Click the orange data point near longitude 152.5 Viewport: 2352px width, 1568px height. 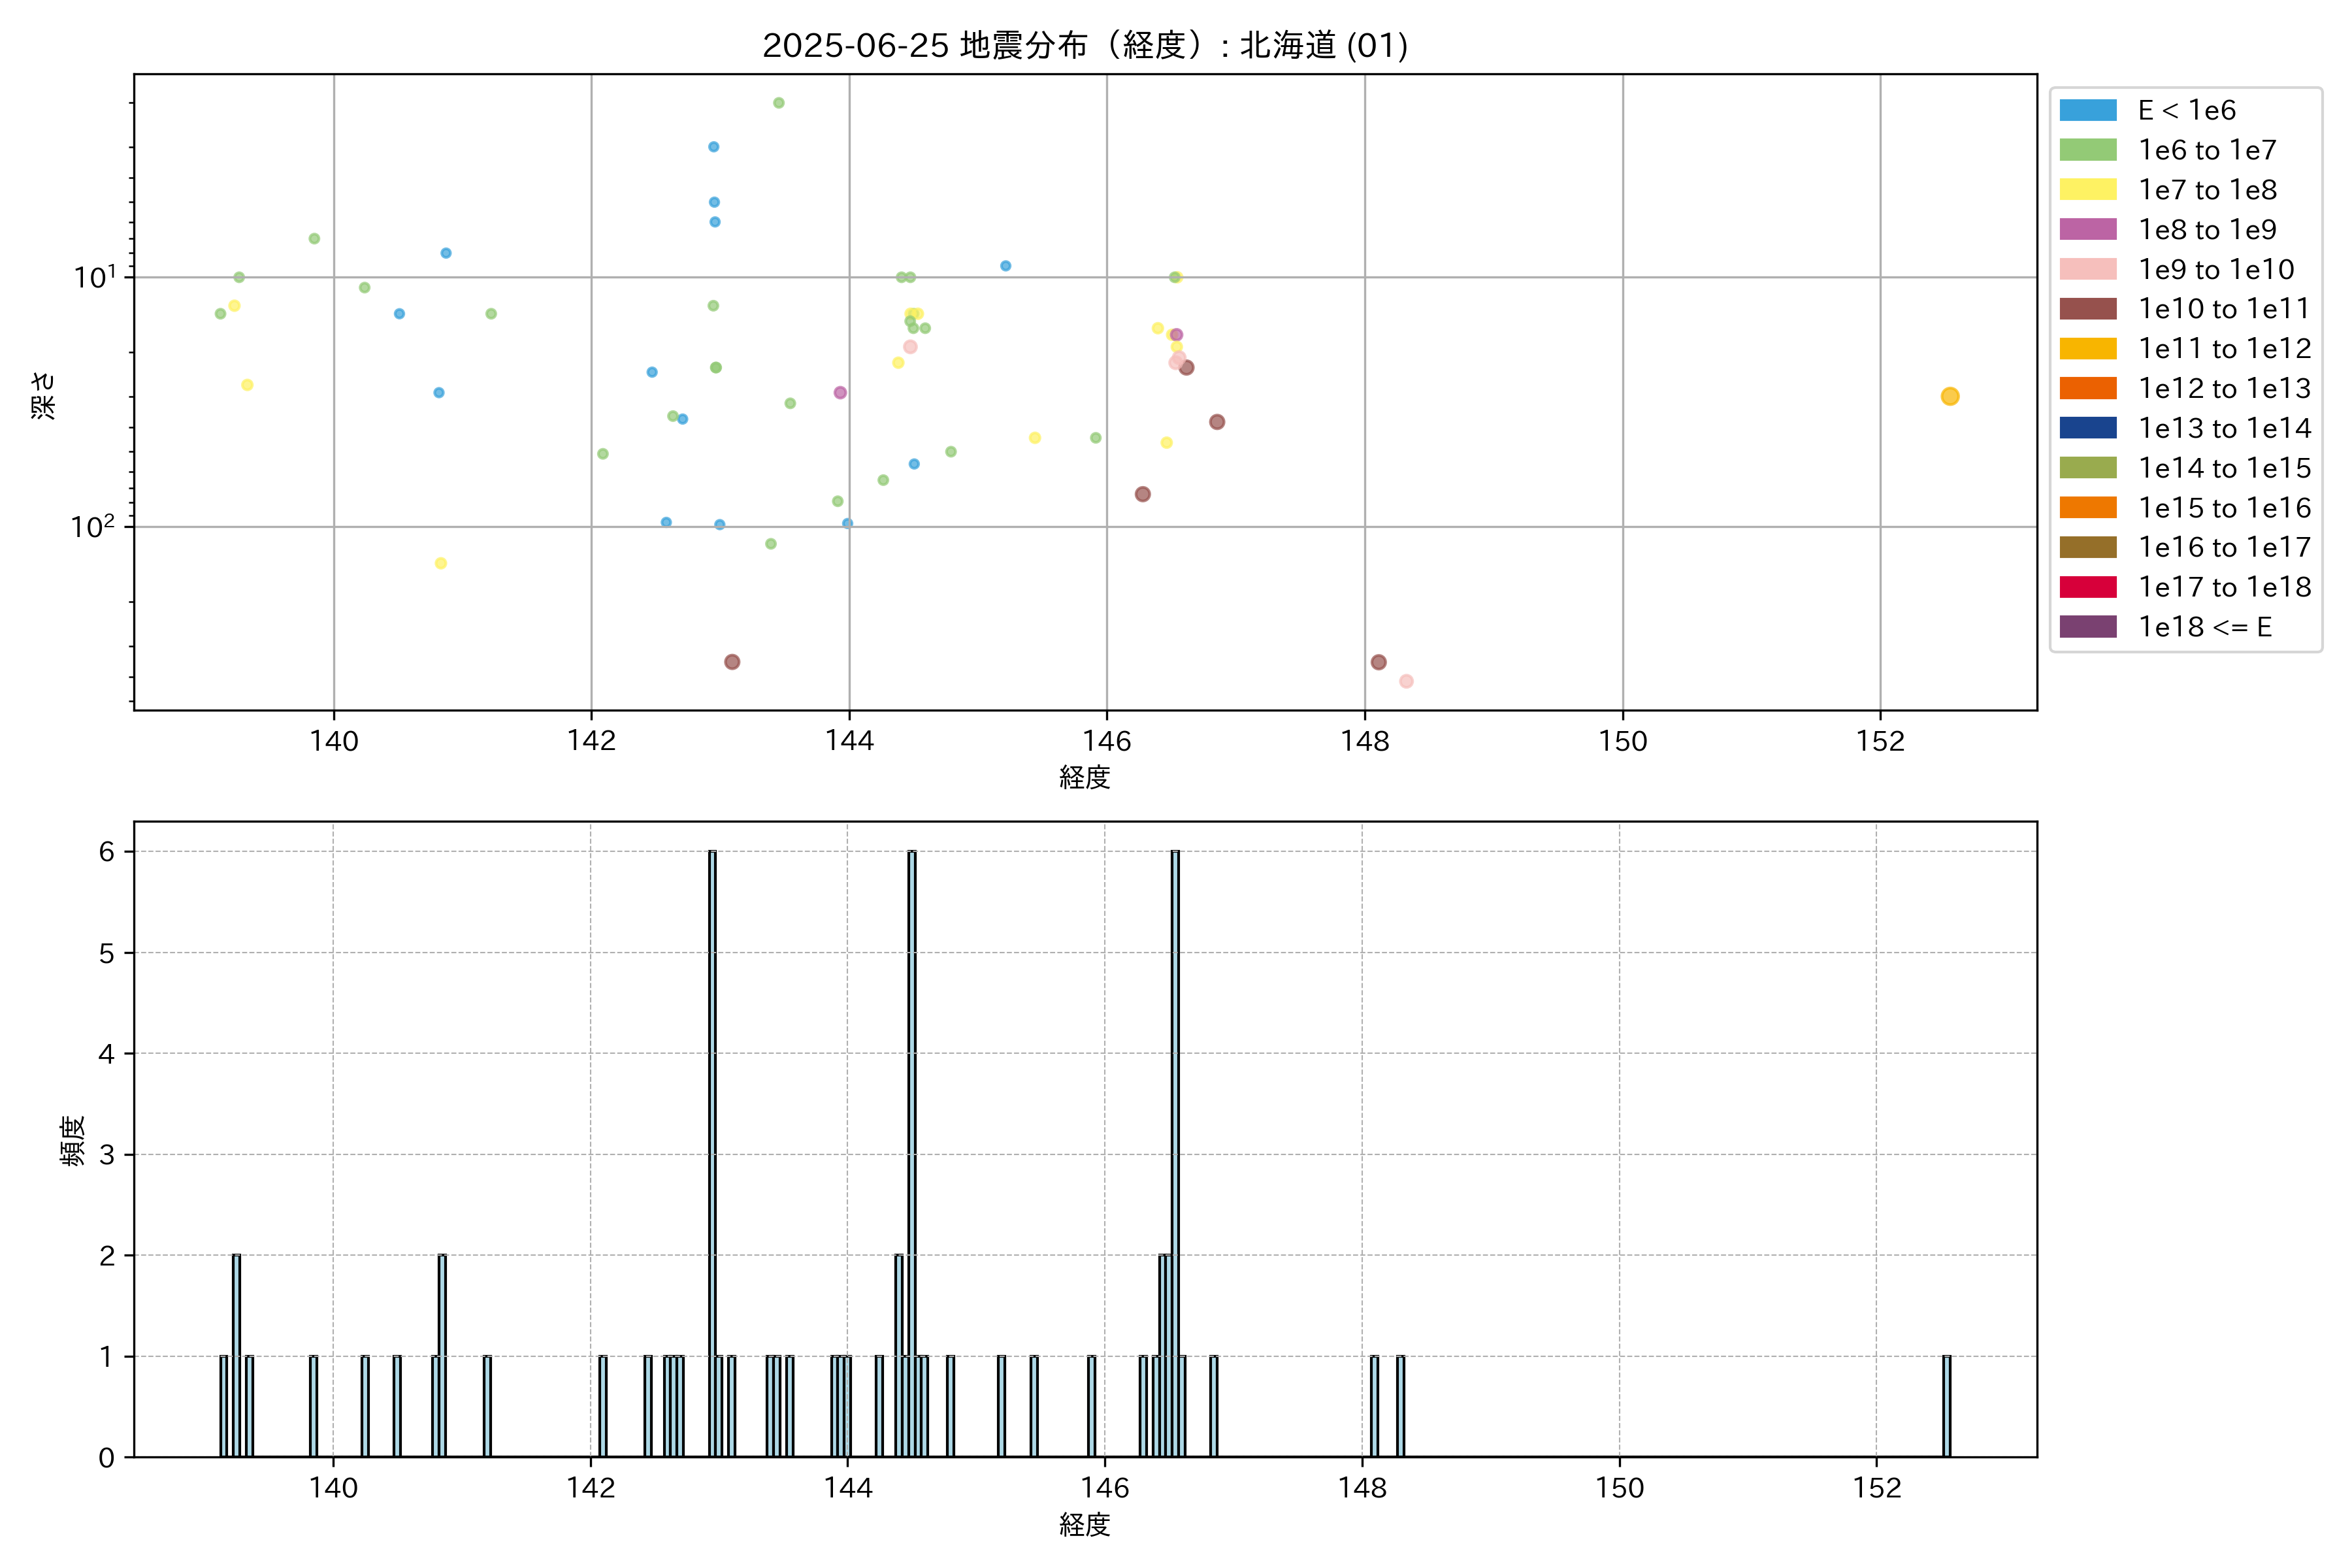click(x=1949, y=397)
